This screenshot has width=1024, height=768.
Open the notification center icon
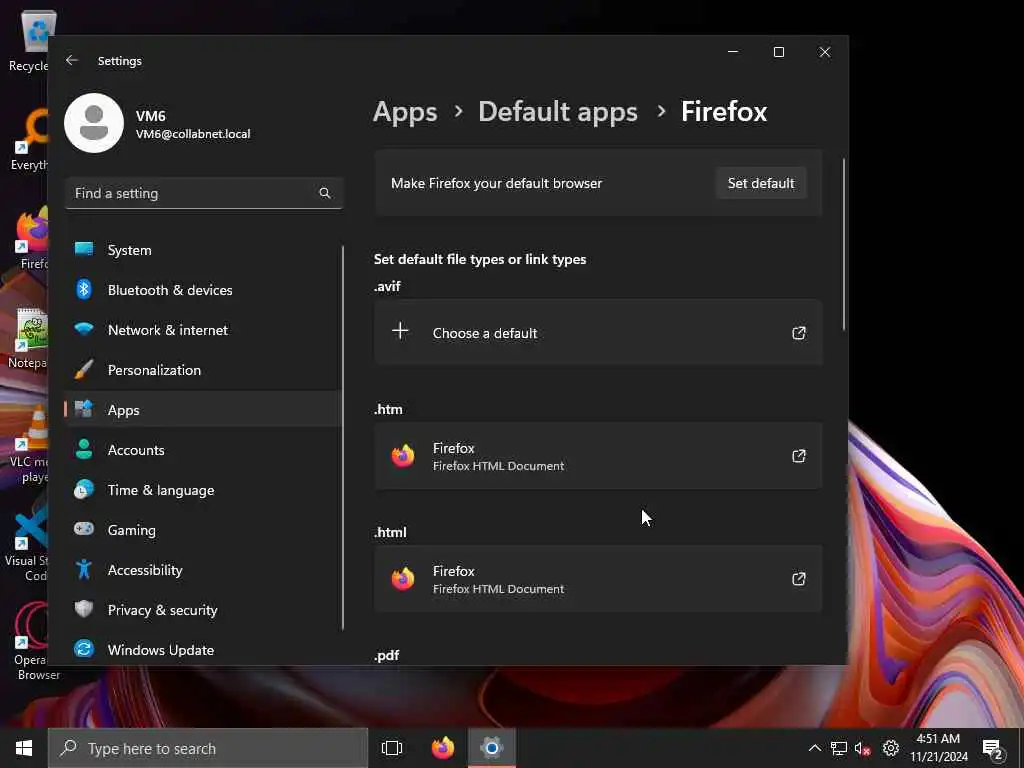[993, 749]
